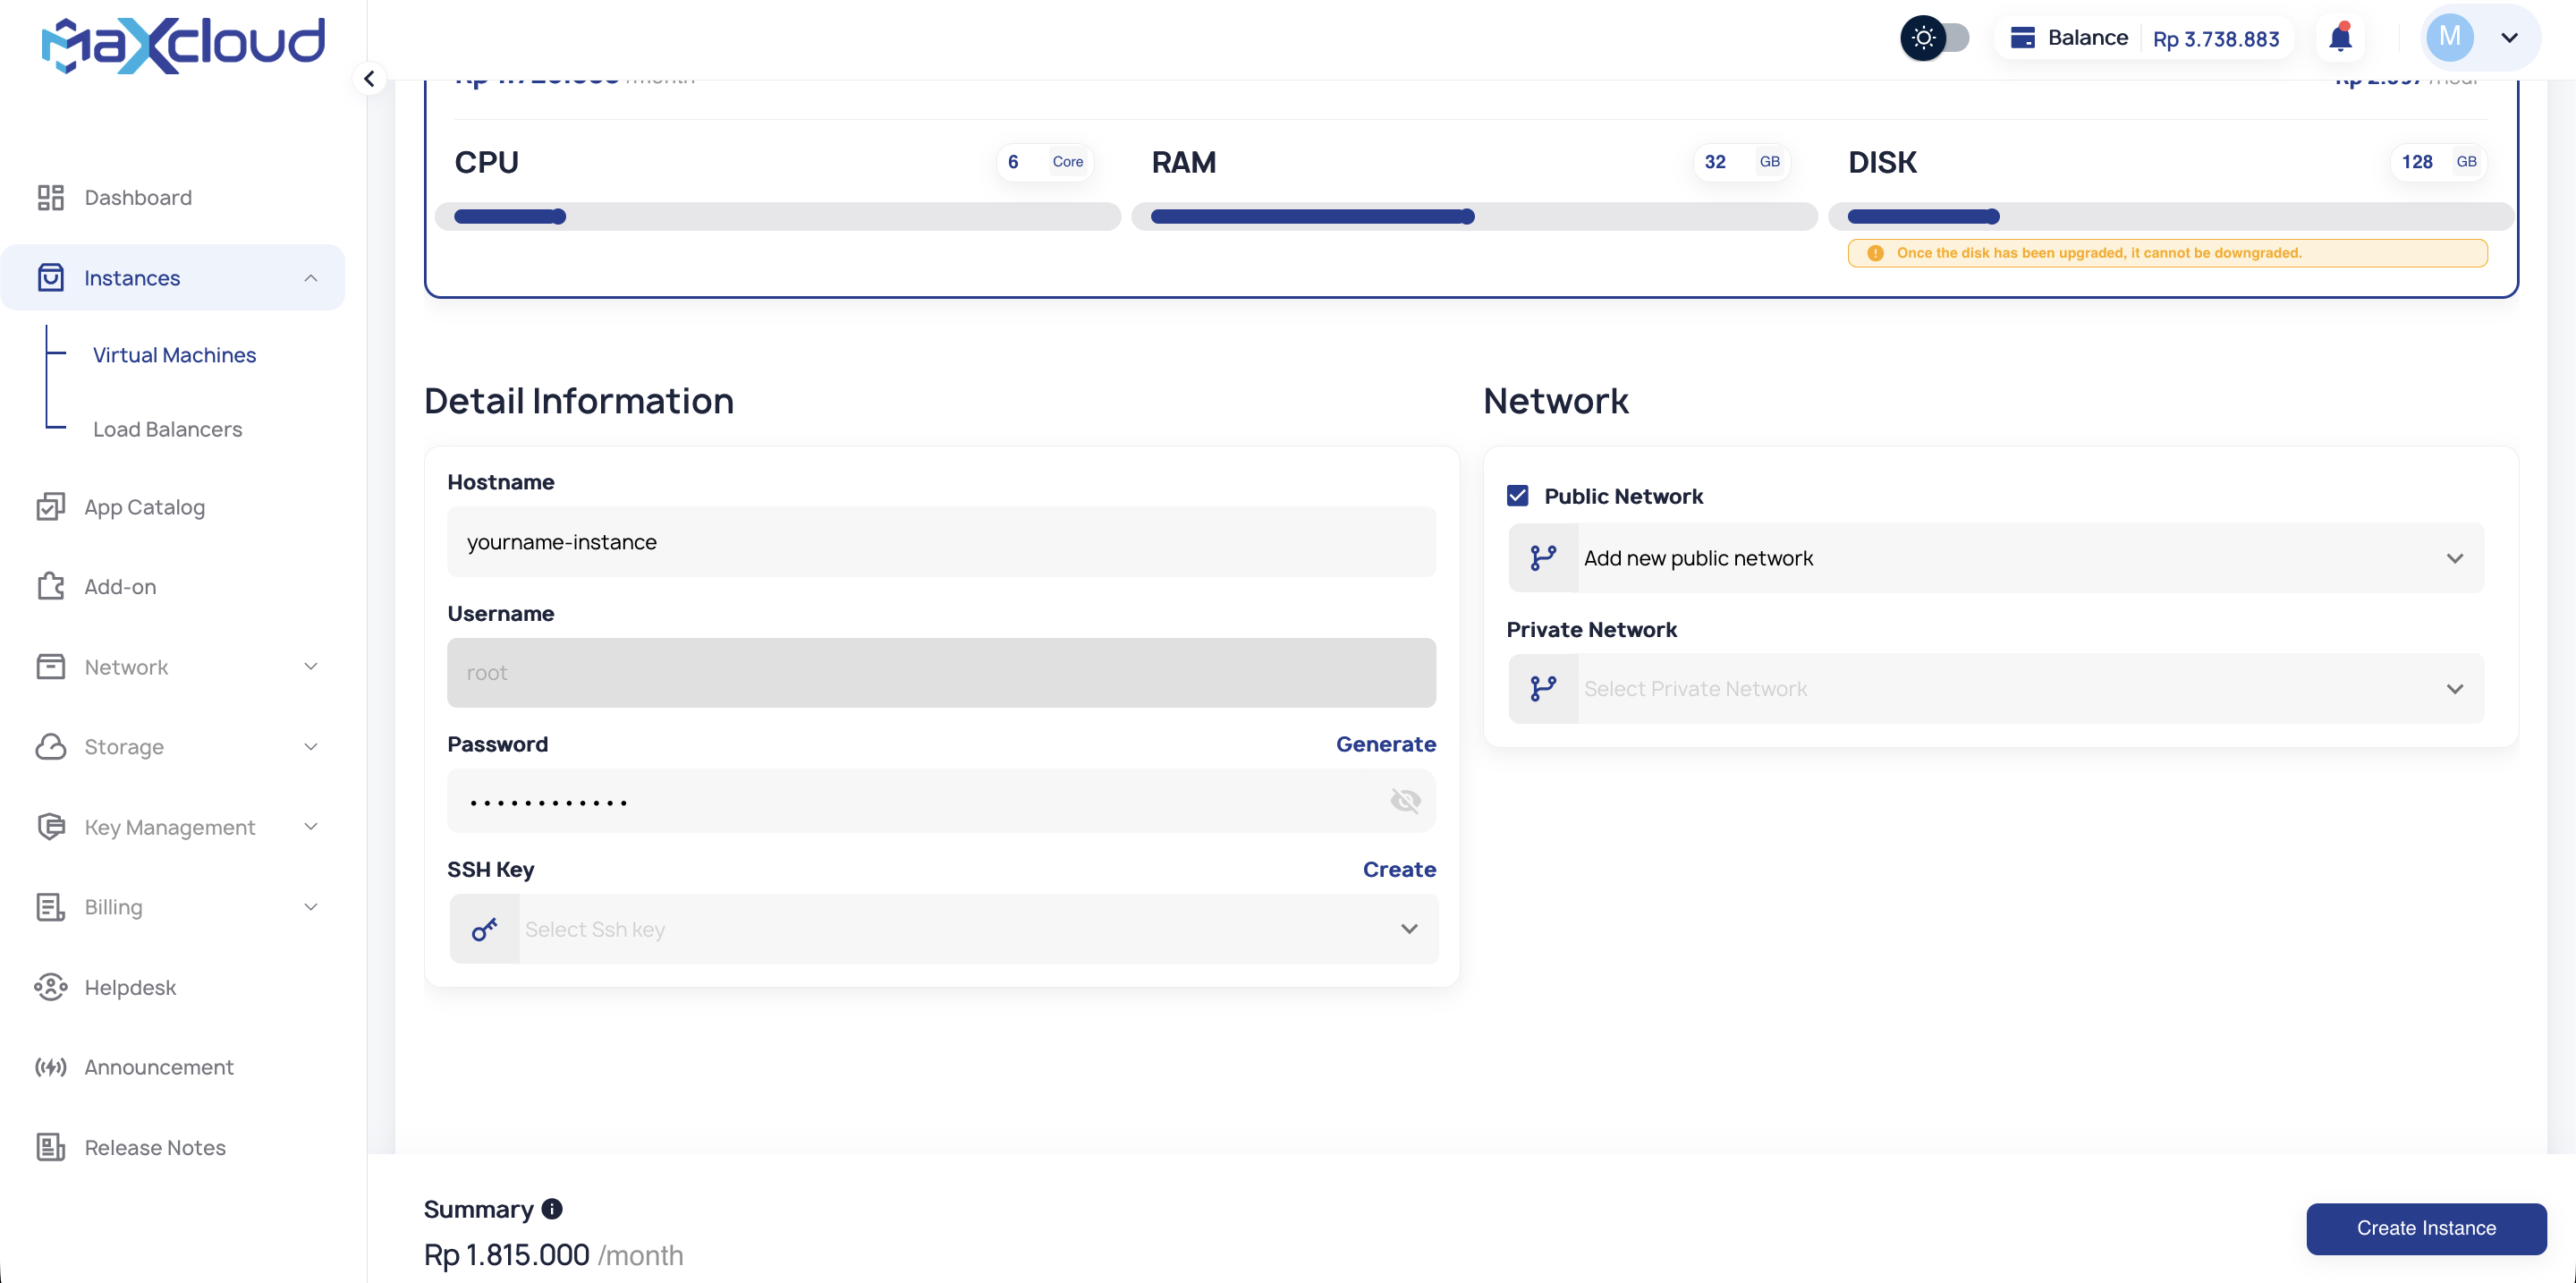The height and width of the screenshot is (1283, 2576).
Task: Click the SSH key icon
Action: [484, 929]
